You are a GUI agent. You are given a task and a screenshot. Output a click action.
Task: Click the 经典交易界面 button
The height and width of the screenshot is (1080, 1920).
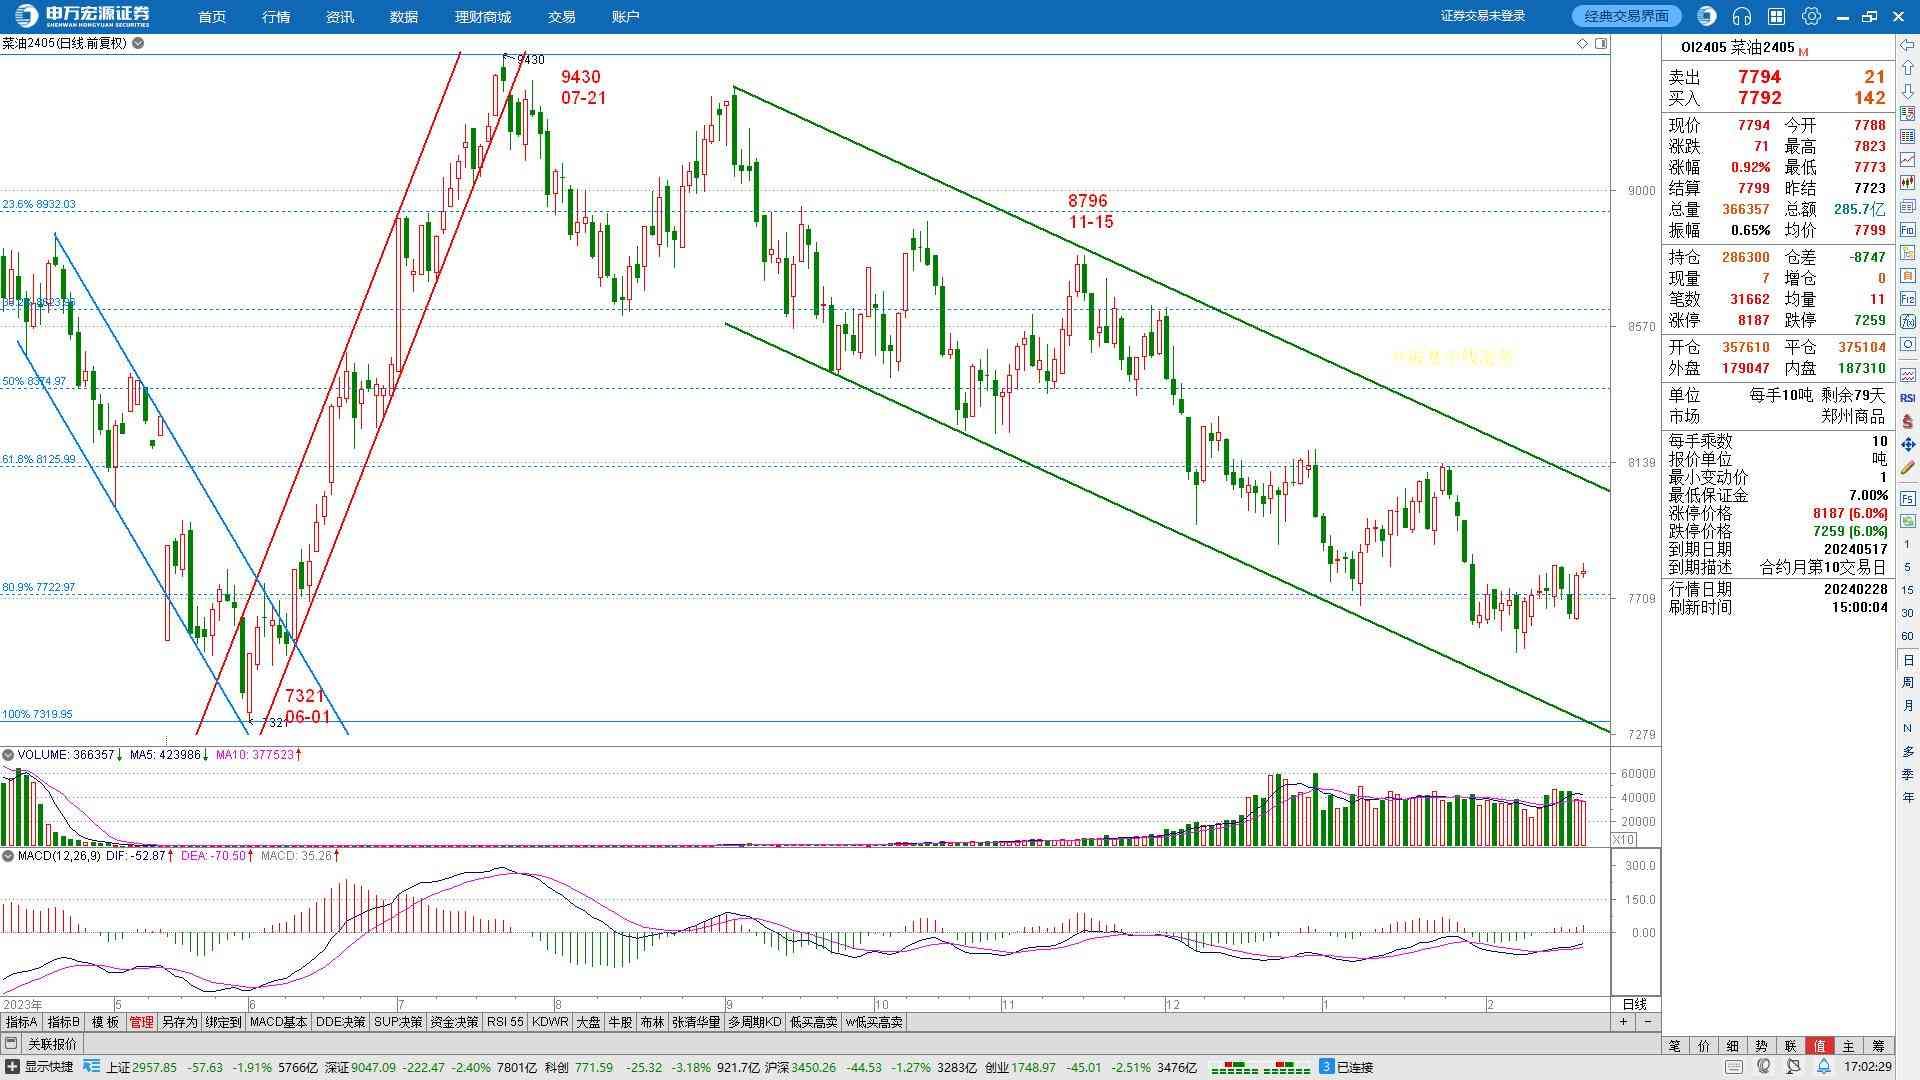[1626, 16]
